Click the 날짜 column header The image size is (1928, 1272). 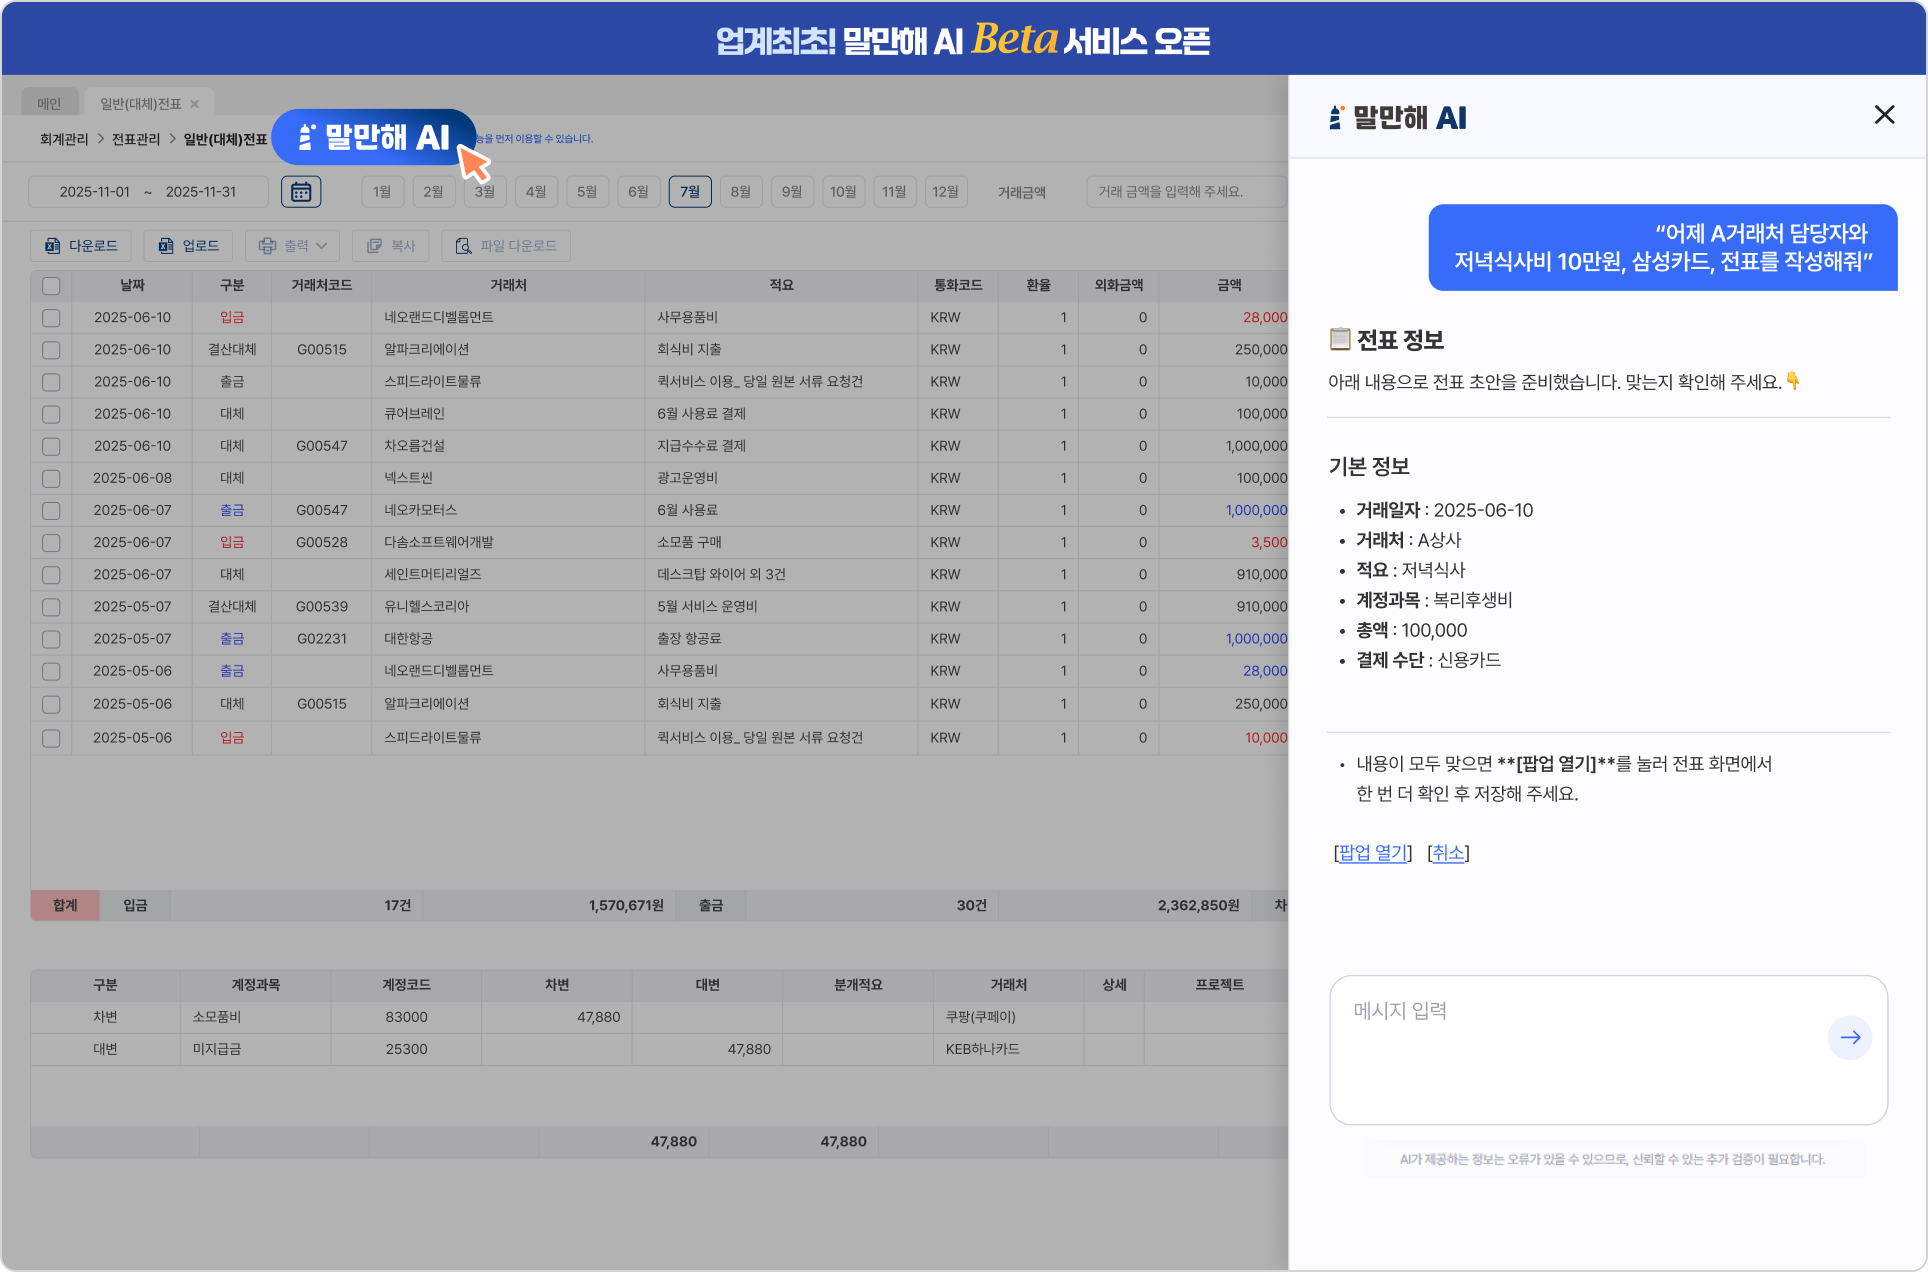pyautogui.click(x=132, y=285)
